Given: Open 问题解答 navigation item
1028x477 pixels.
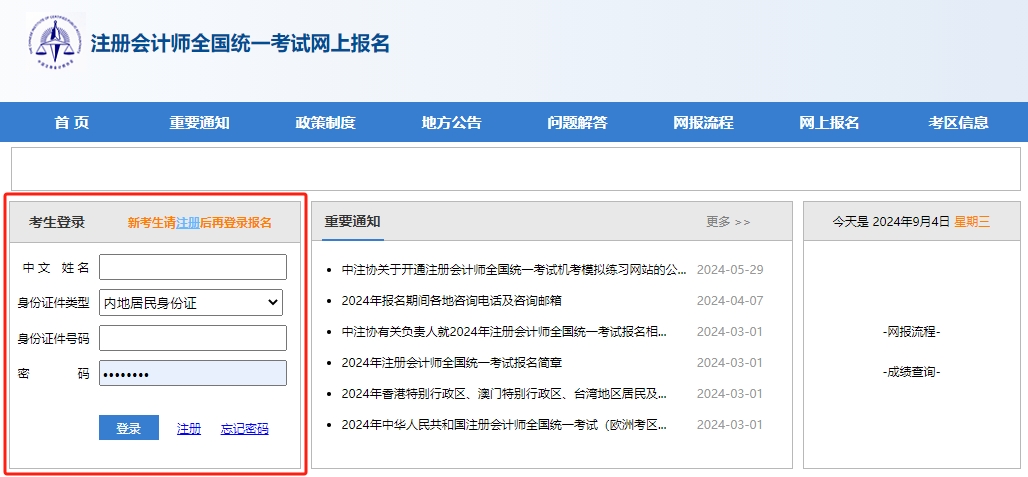Looking at the screenshot, I should coord(577,123).
